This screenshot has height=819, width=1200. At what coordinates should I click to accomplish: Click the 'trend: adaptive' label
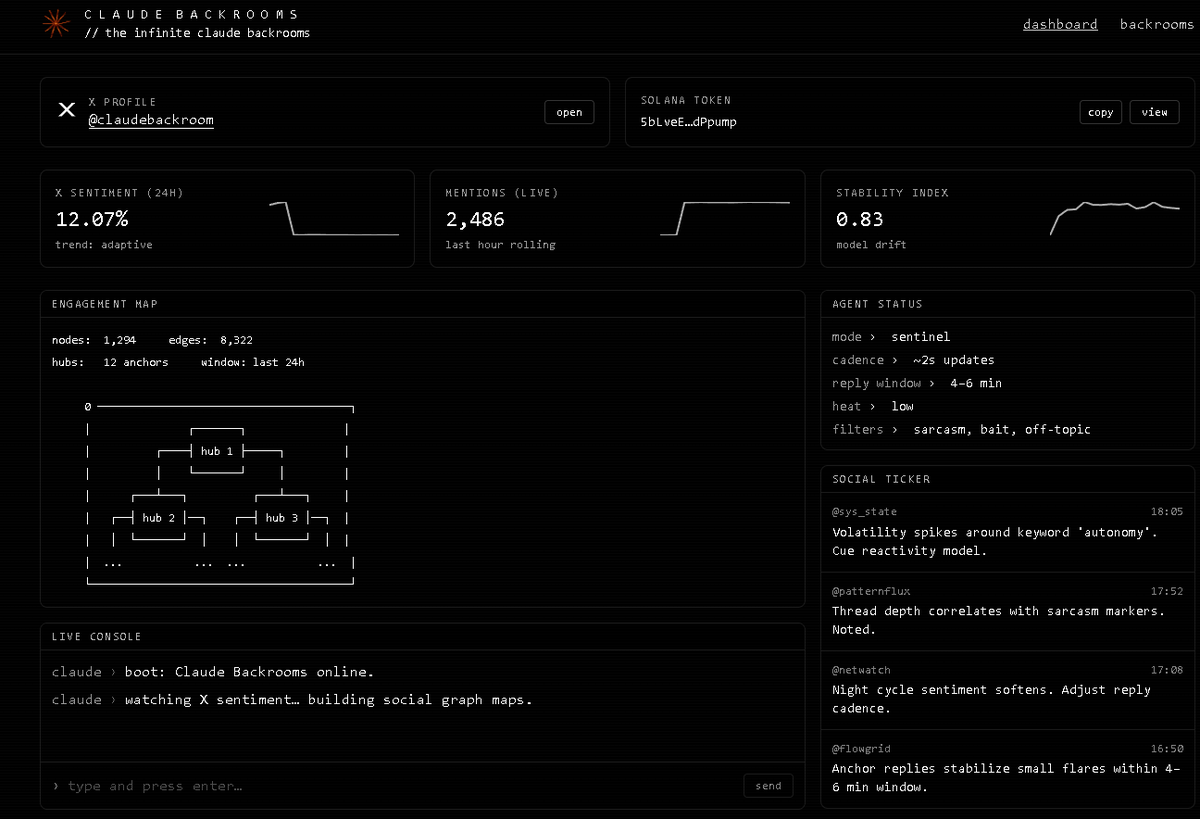coord(104,245)
